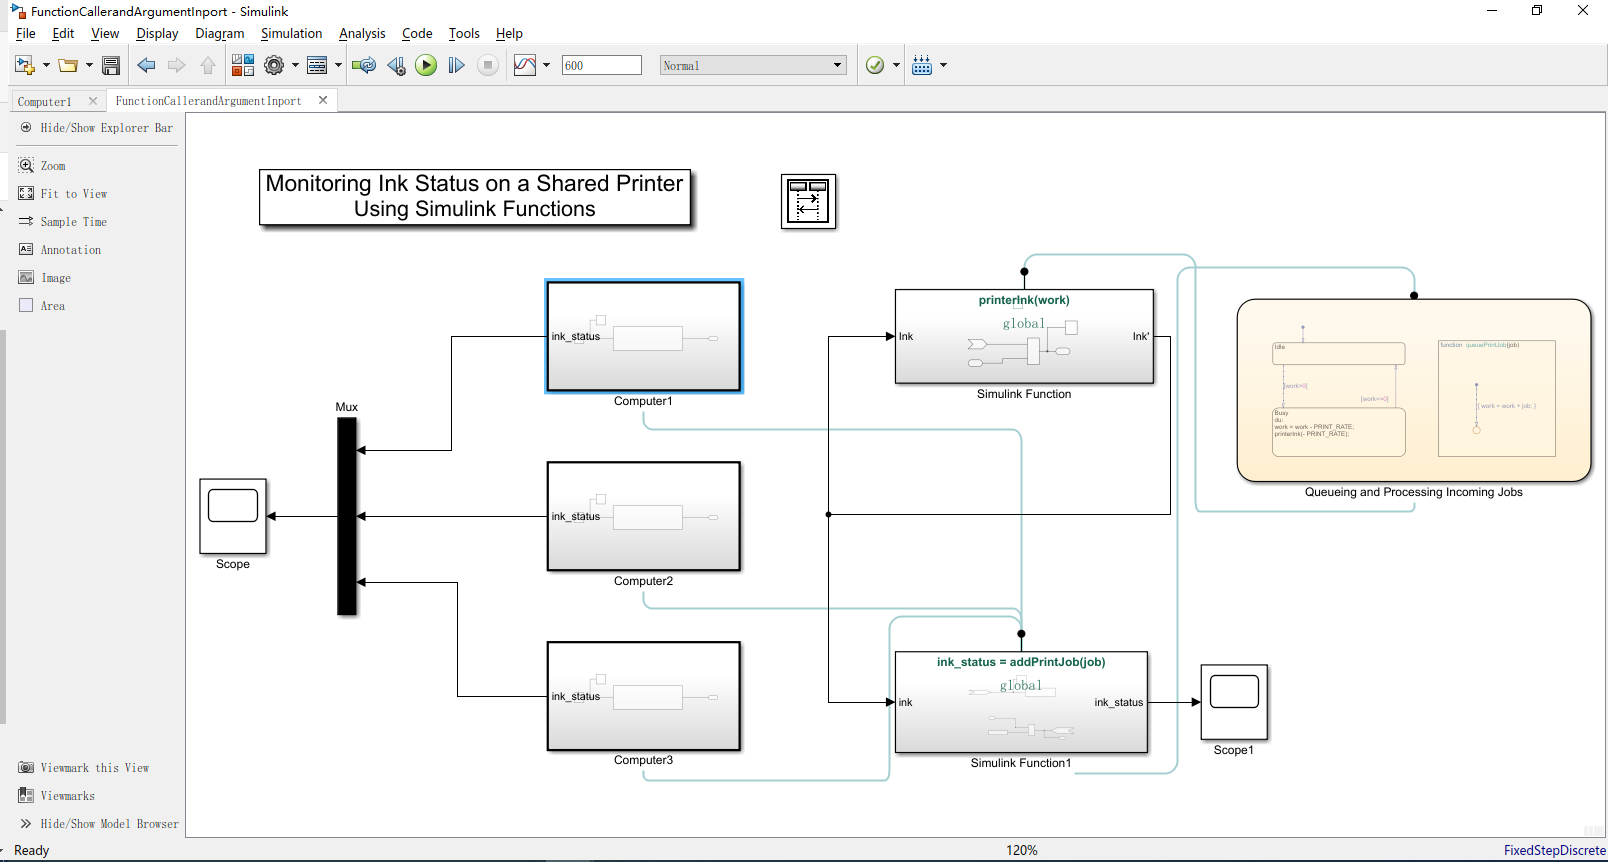Open the Analysis menu
The height and width of the screenshot is (862, 1608).
pos(362,34)
